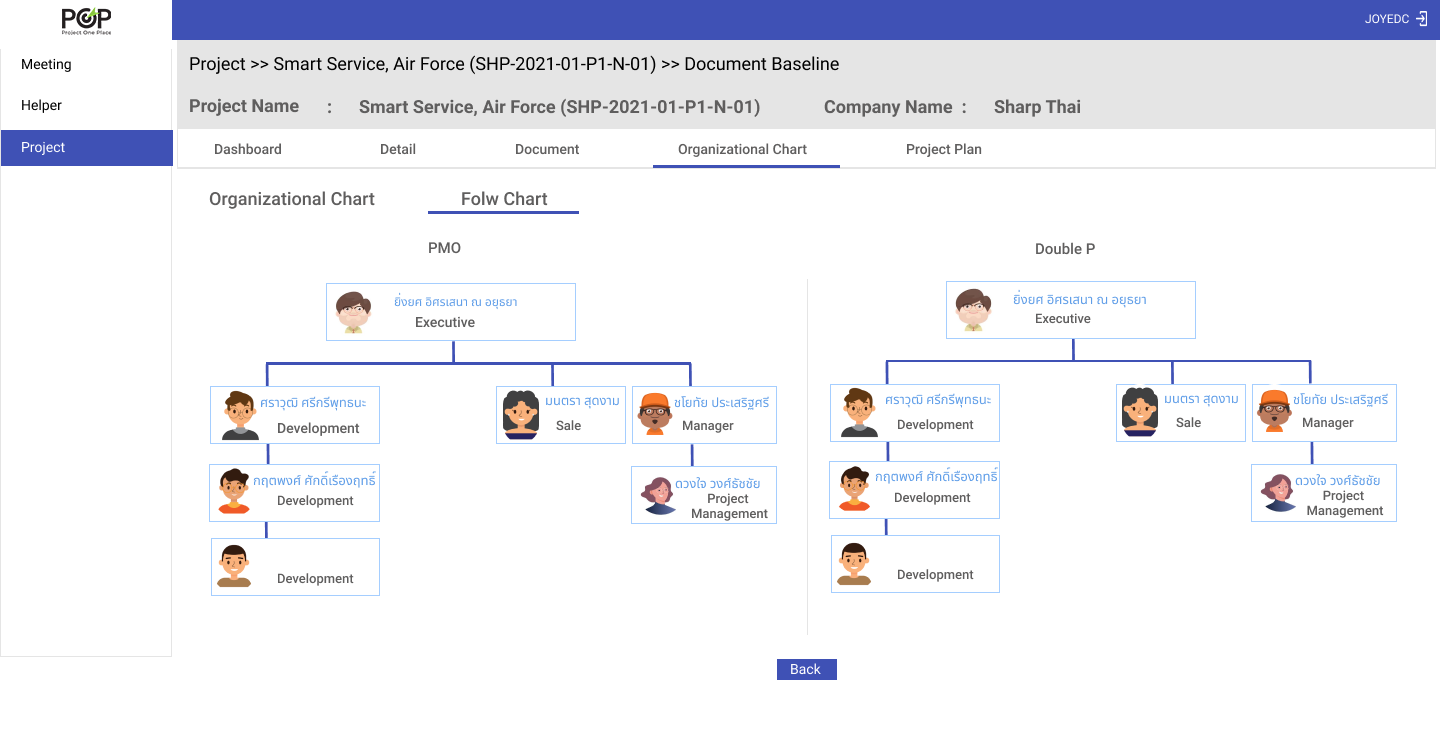Click the logout icon beside JOYEDC
Screen dimensions: 1440x749
[1422, 19]
